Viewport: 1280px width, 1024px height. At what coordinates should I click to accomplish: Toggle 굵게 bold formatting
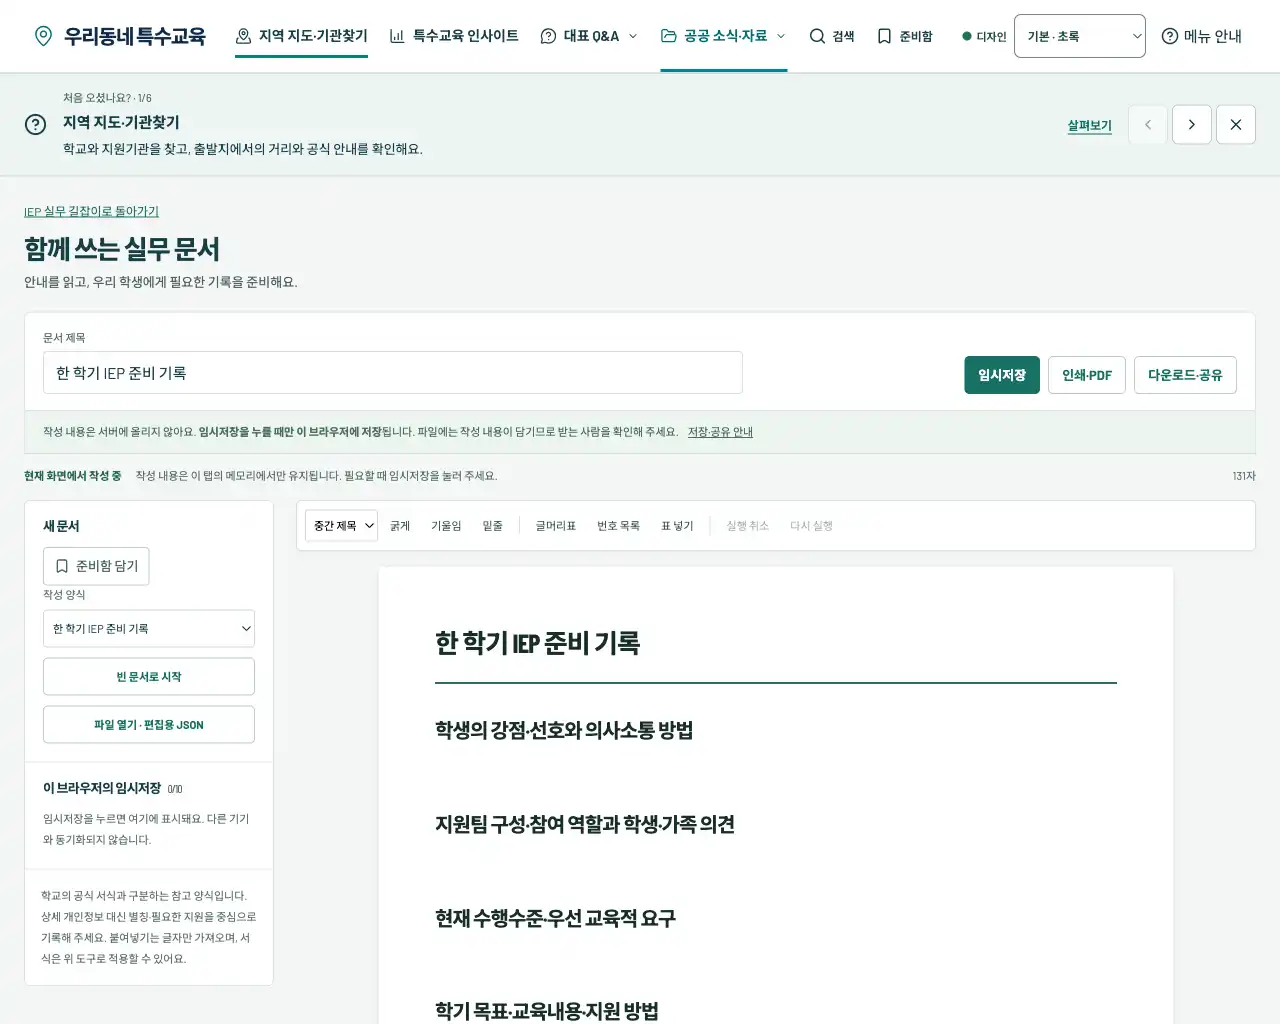(x=400, y=526)
